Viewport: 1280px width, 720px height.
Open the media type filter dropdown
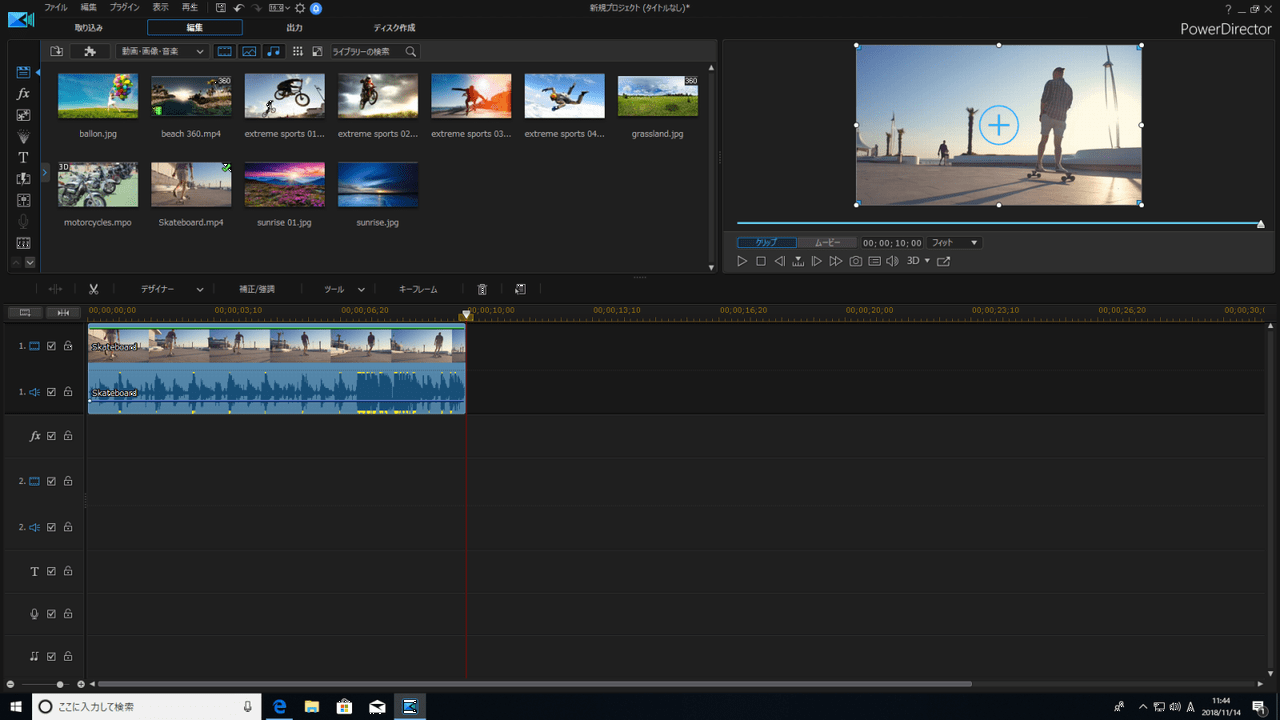pos(161,51)
